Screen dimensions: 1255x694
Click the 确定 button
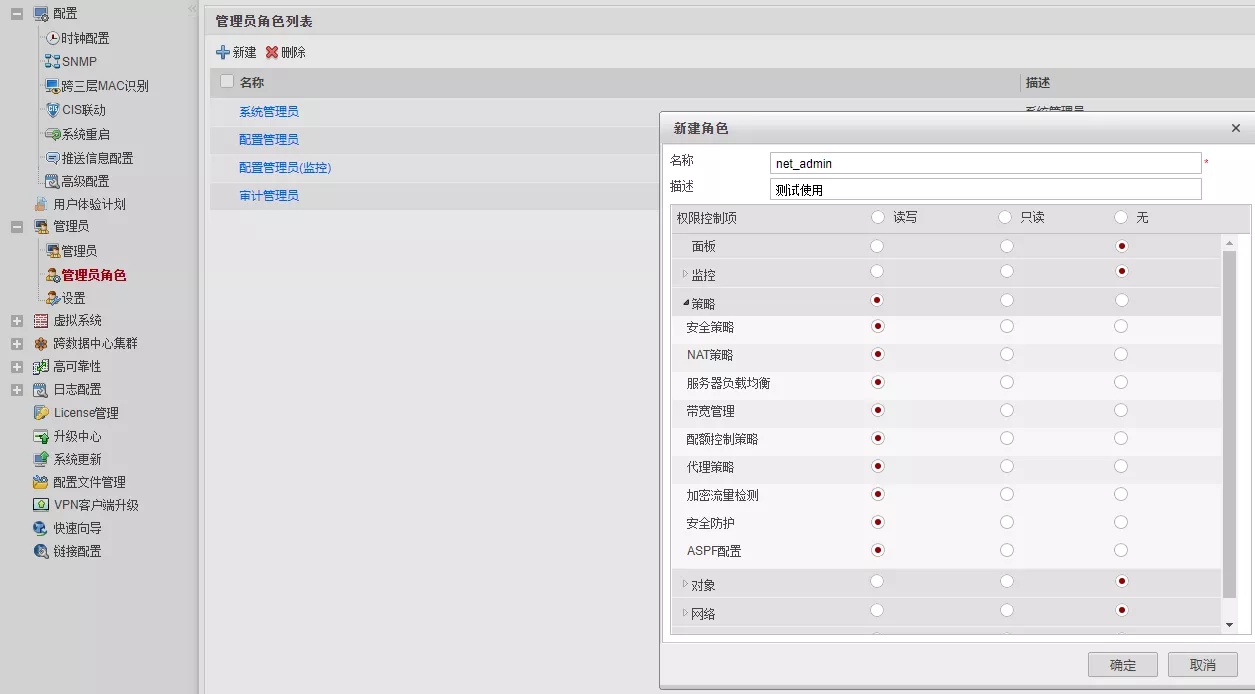1122,665
